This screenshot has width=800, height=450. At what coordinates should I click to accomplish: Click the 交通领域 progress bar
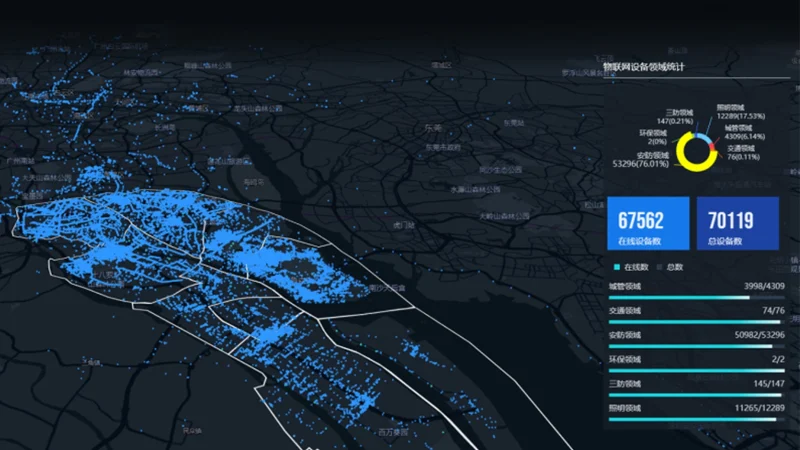[x=696, y=322]
